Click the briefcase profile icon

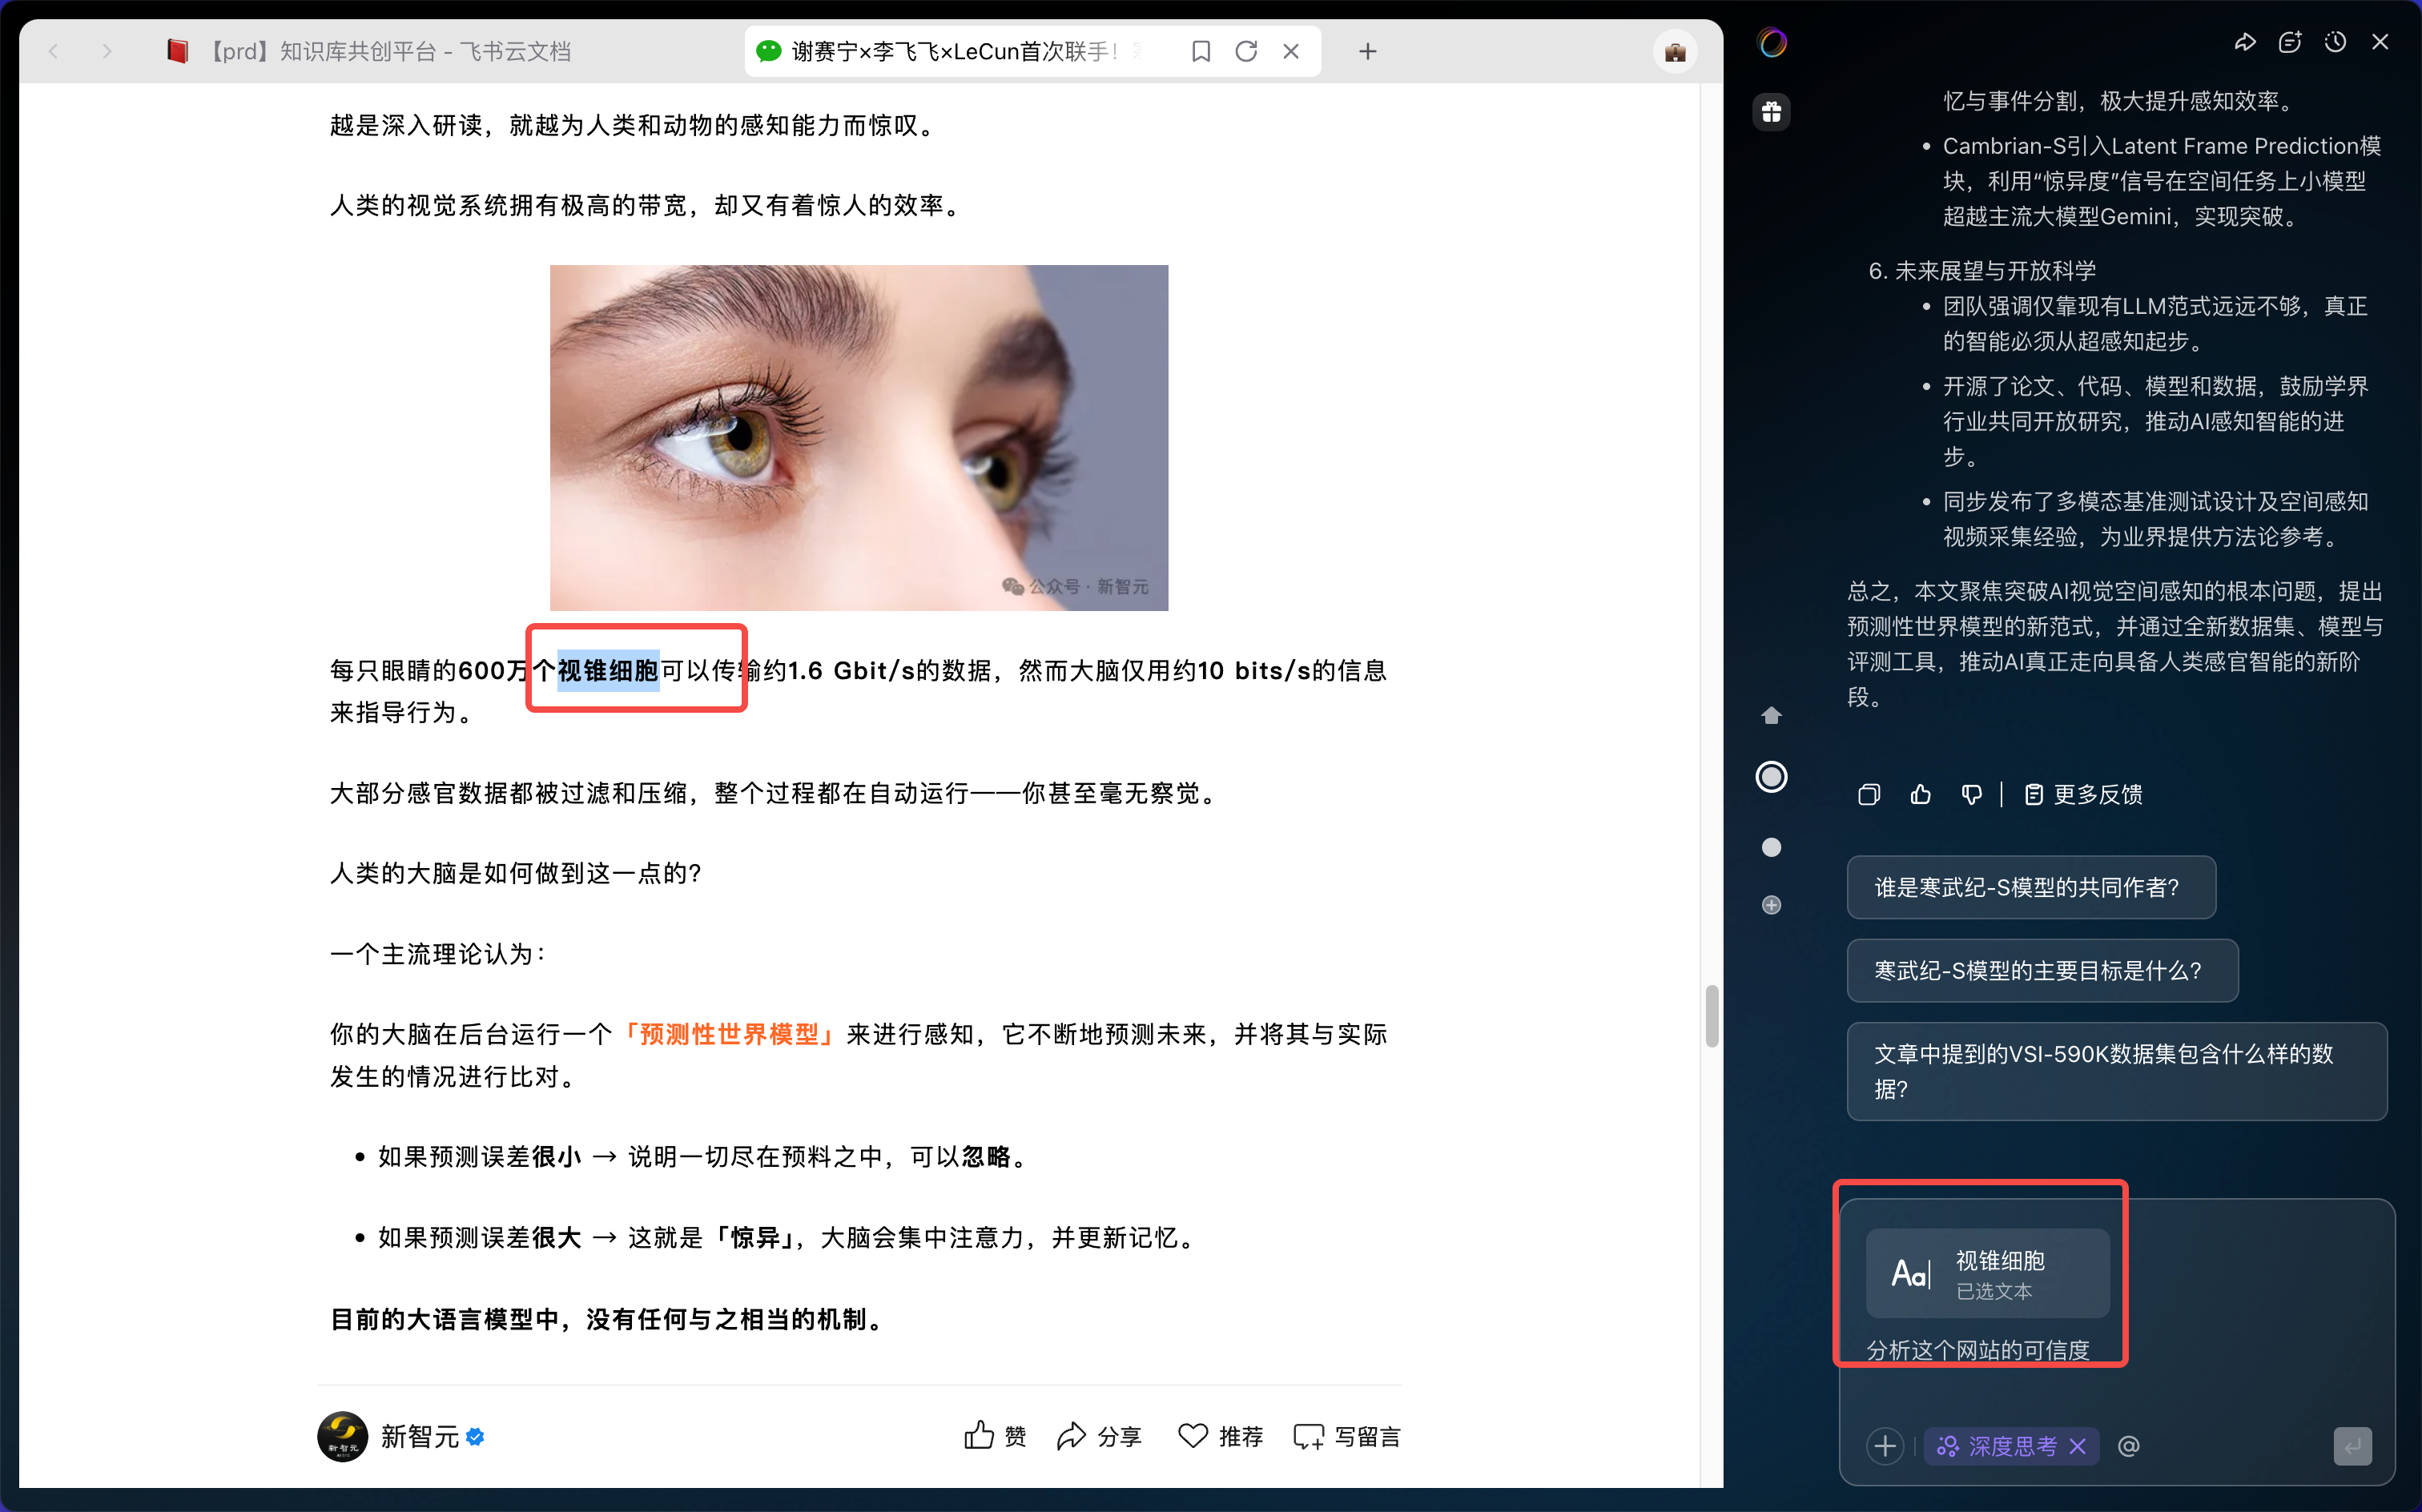(x=1675, y=51)
